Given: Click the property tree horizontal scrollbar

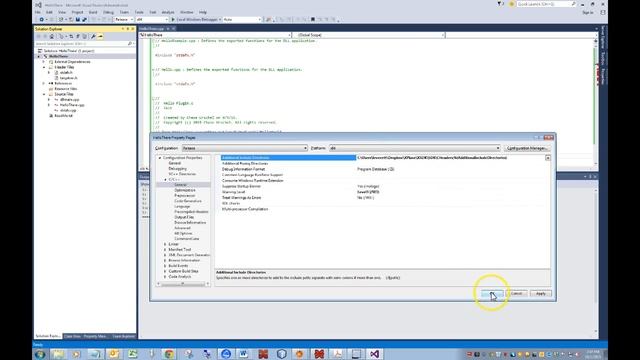Looking at the screenshot, I should pyautogui.click(x=183, y=284).
